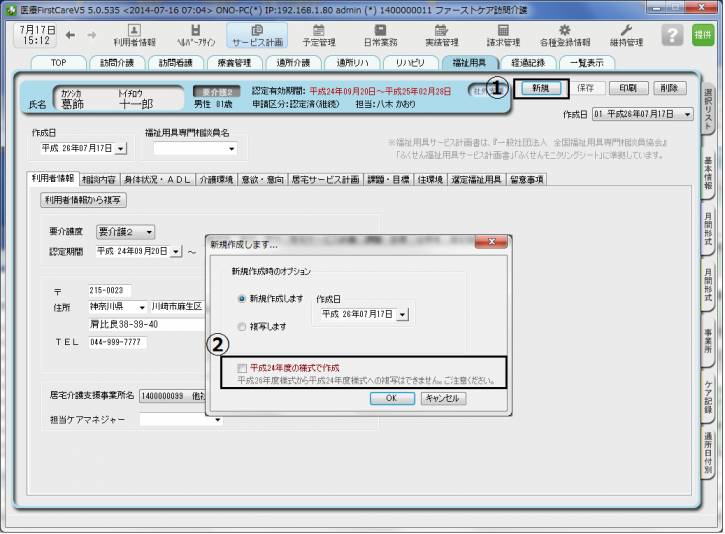
Task: Go to 請求管理 calculator icon
Action: point(502,35)
